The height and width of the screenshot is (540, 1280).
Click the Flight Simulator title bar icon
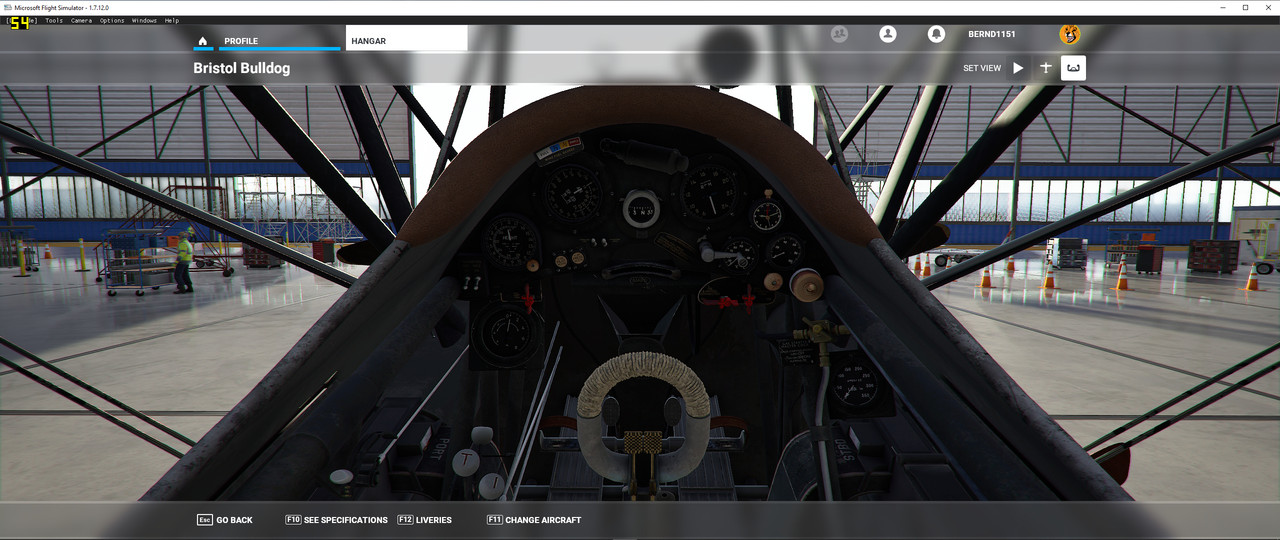pyautogui.click(x=6, y=7)
